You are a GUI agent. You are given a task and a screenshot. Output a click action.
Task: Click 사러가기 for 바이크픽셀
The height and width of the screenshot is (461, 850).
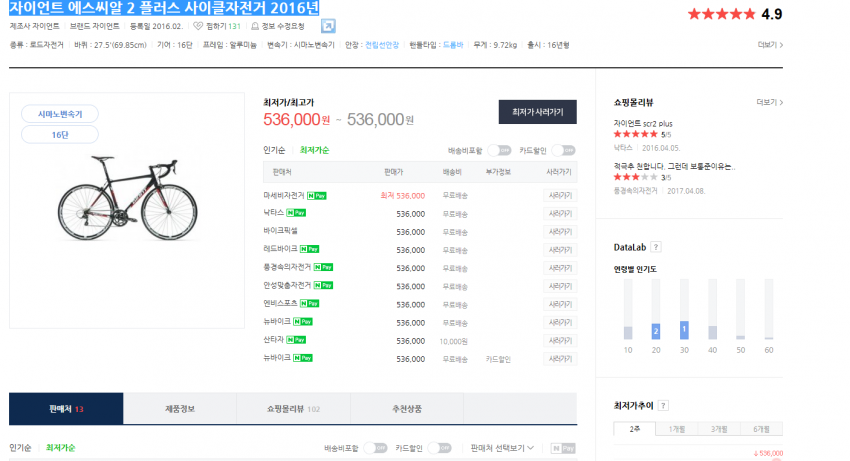pyautogui.click(x=560, y=232)
